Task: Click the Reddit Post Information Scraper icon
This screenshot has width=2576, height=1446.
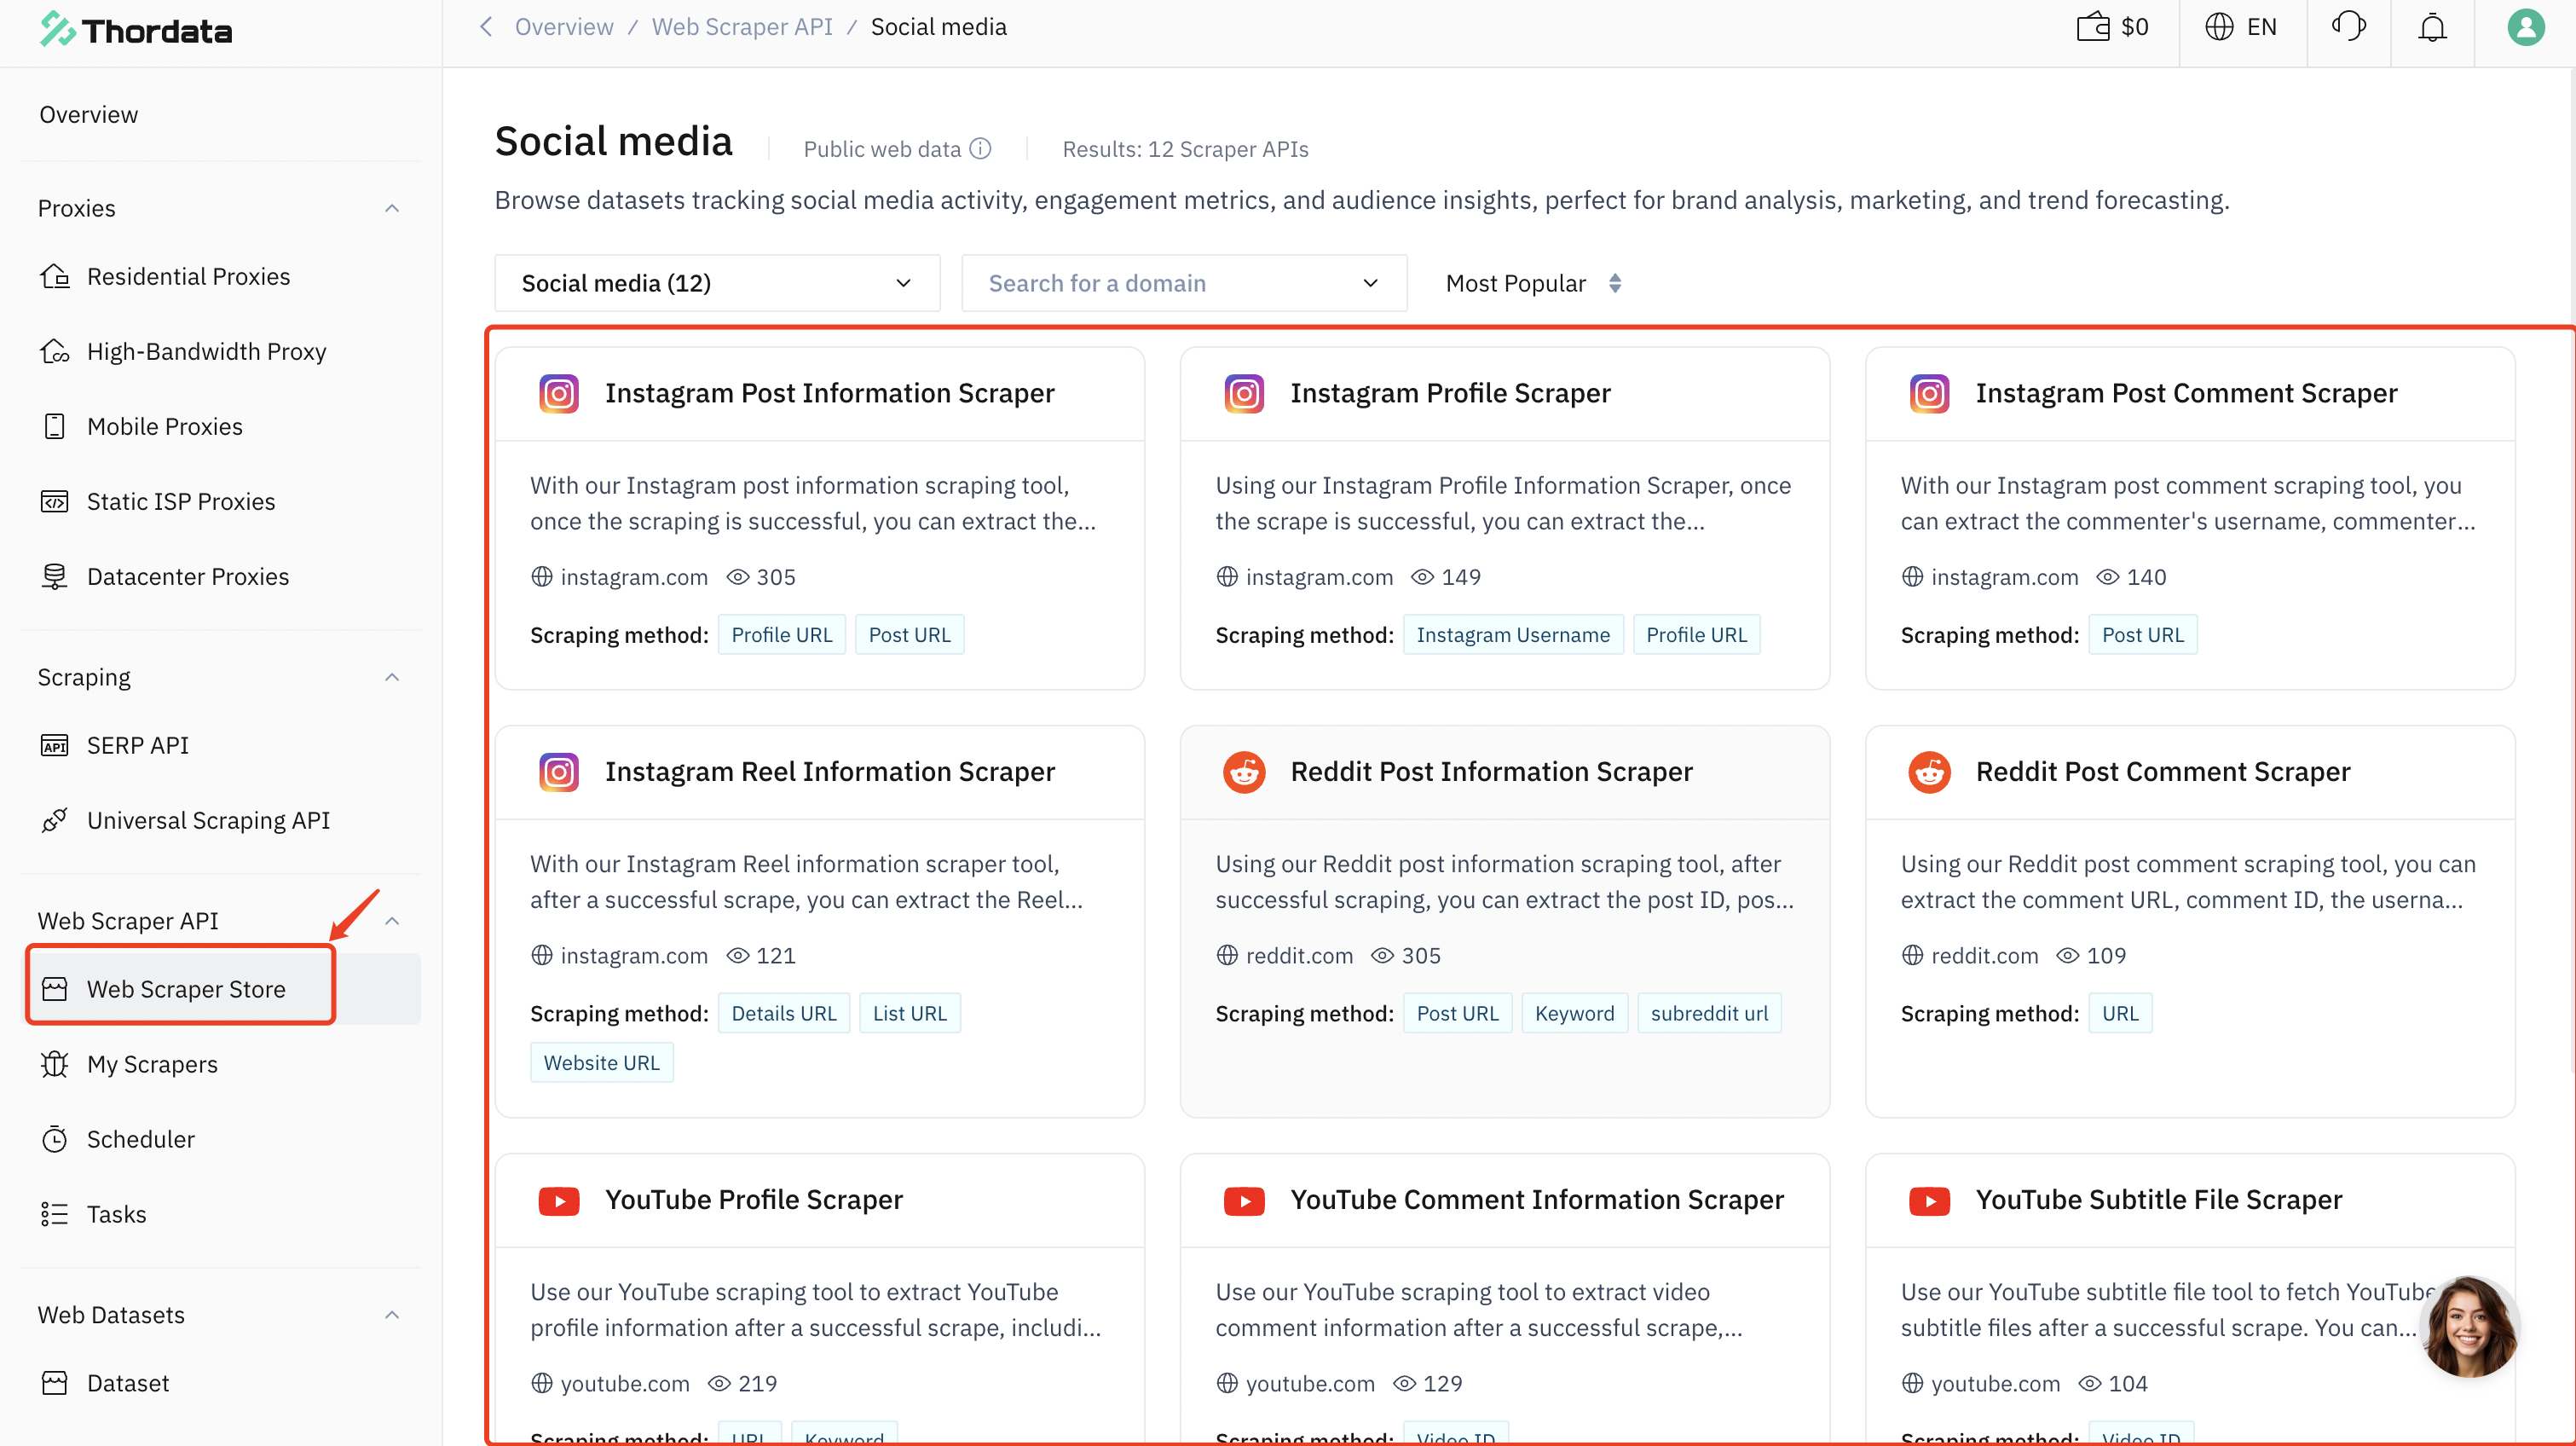Action: click(1244, 772)
